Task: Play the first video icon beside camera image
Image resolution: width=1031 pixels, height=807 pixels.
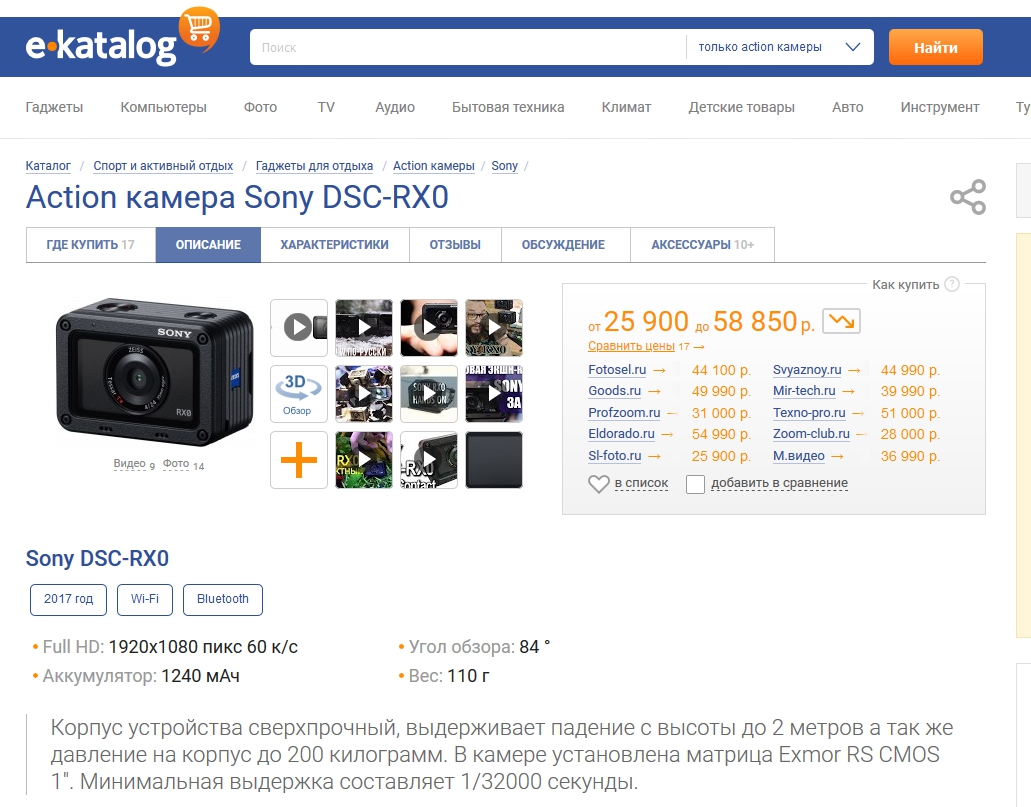Action: click(298, 327)
